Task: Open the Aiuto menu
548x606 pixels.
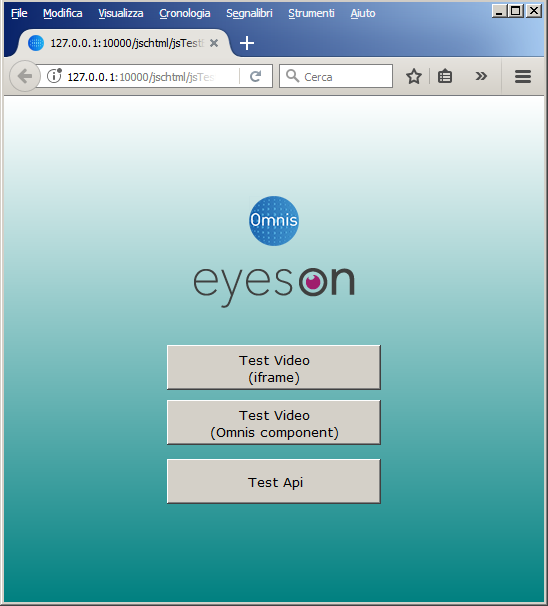Action: click(x=363, y=13)
